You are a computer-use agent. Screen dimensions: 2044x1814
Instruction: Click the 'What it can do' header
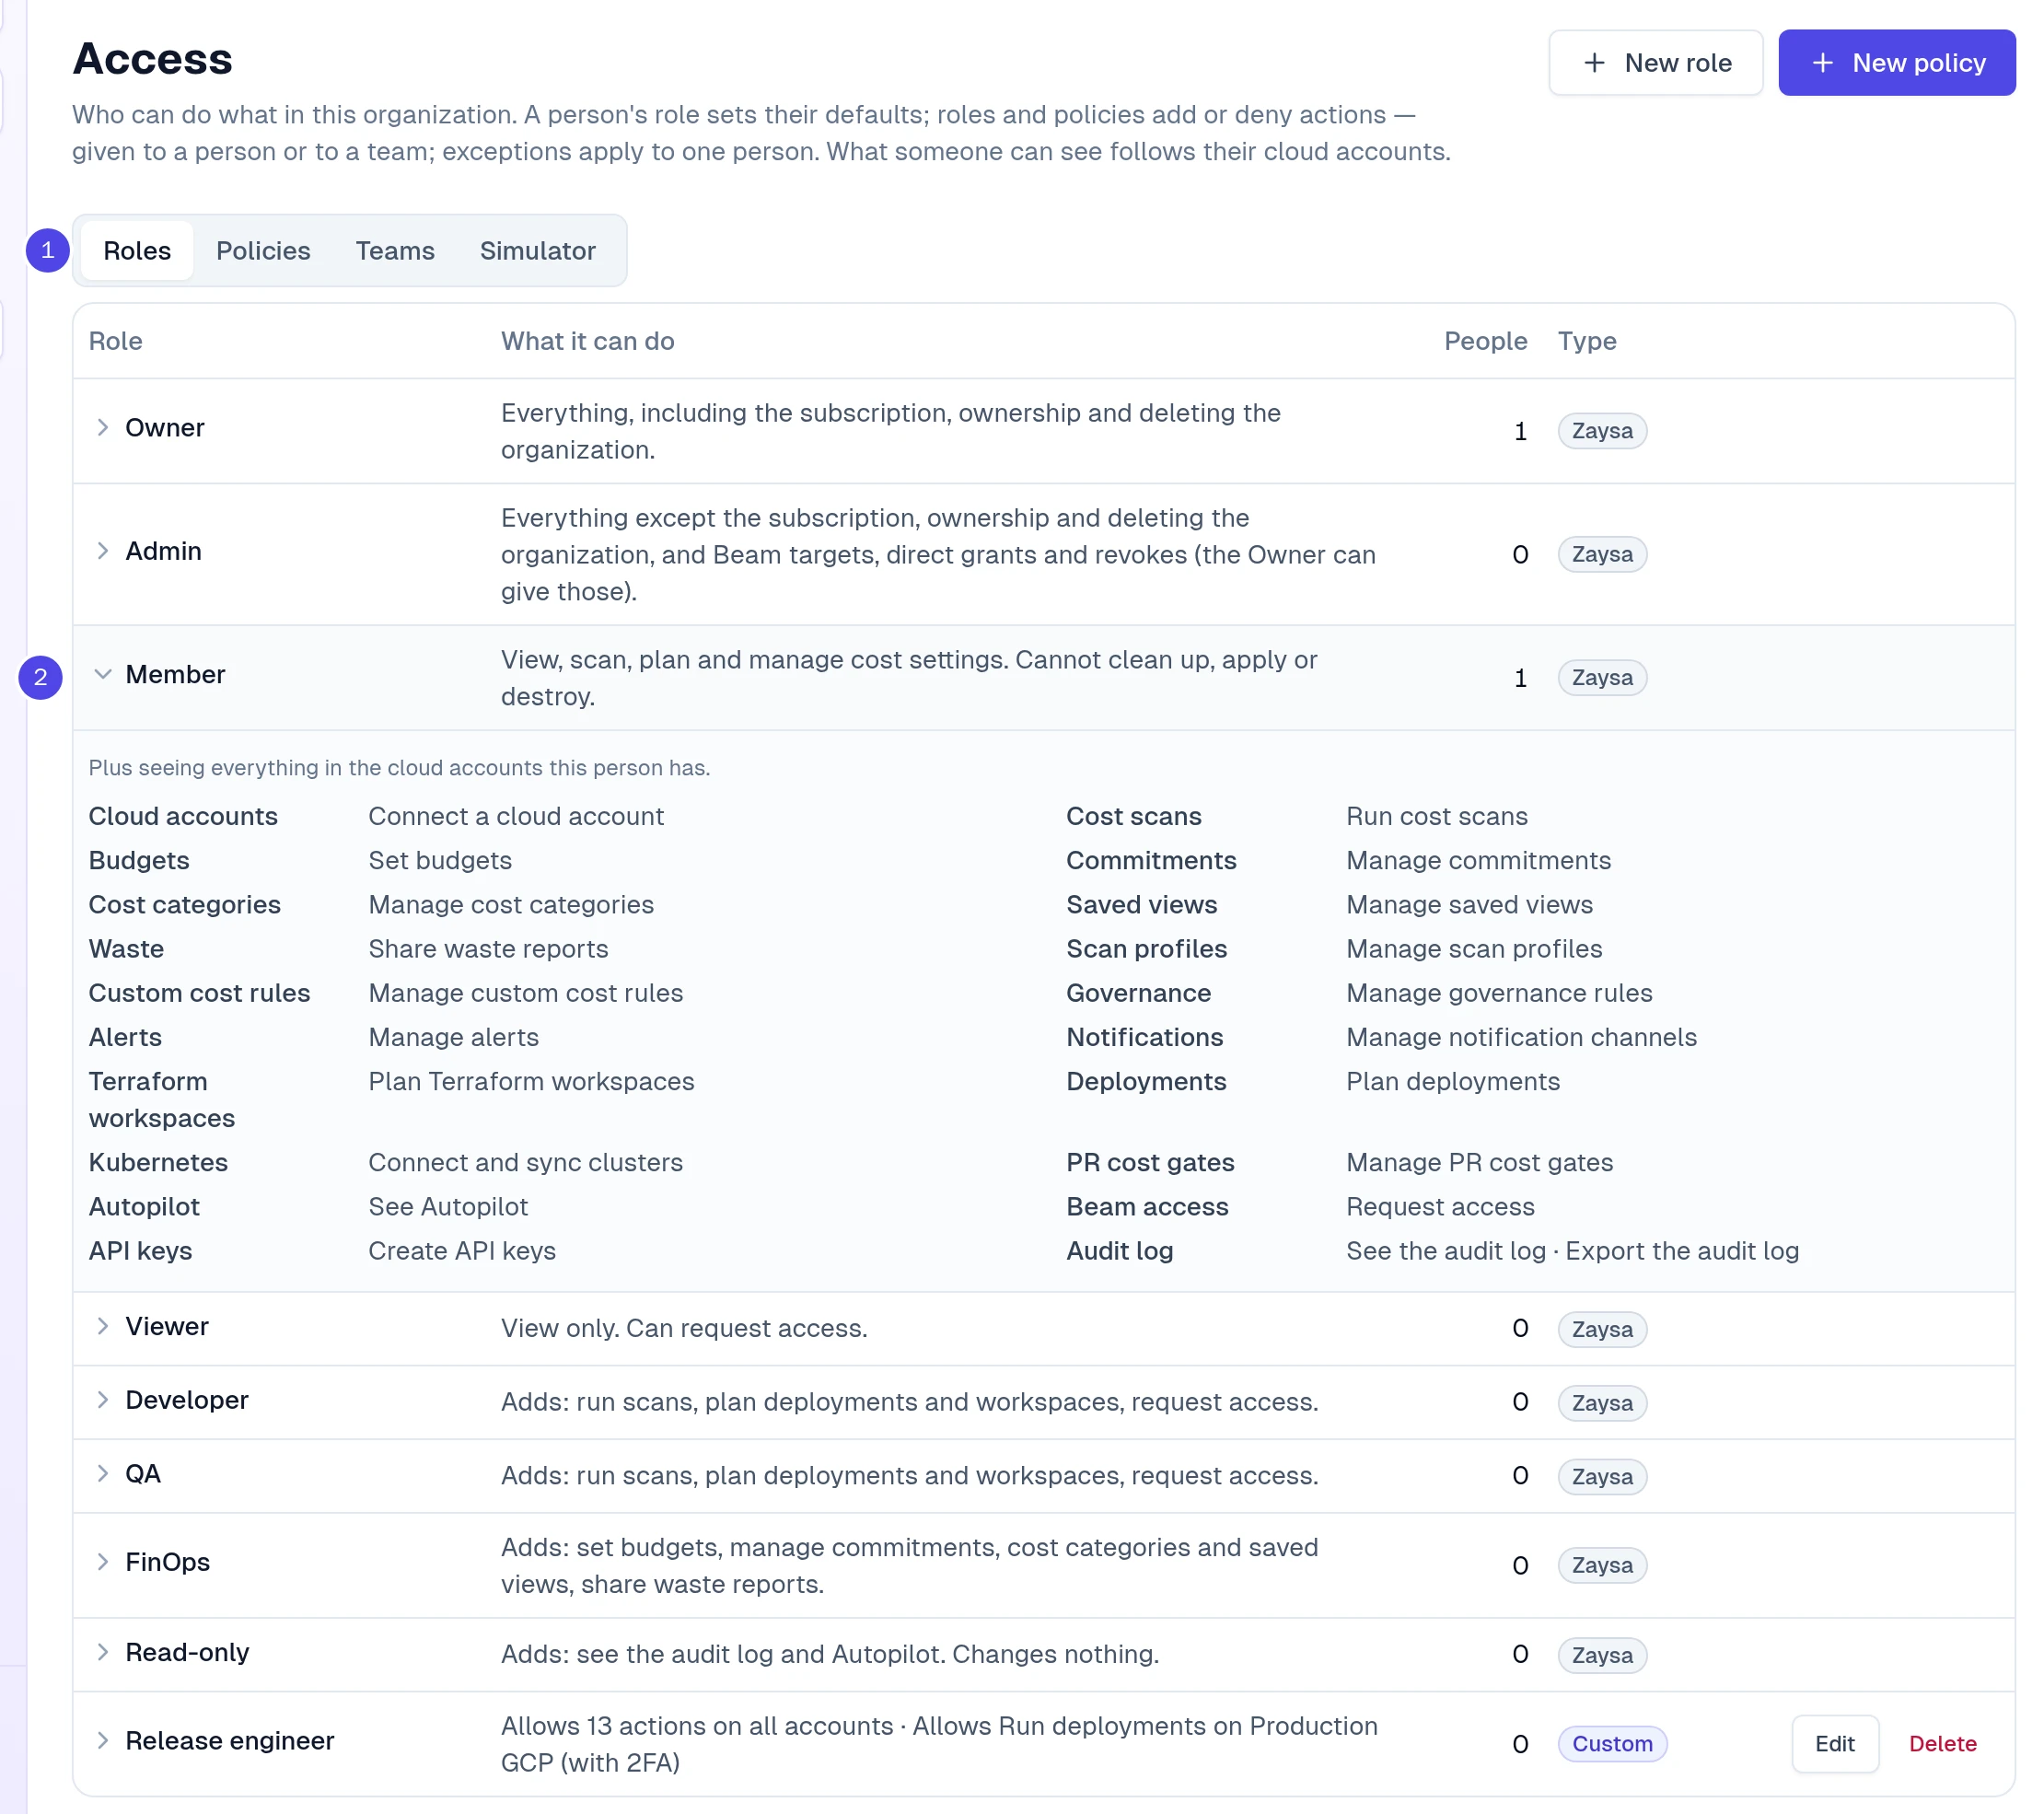pos(588,342)
